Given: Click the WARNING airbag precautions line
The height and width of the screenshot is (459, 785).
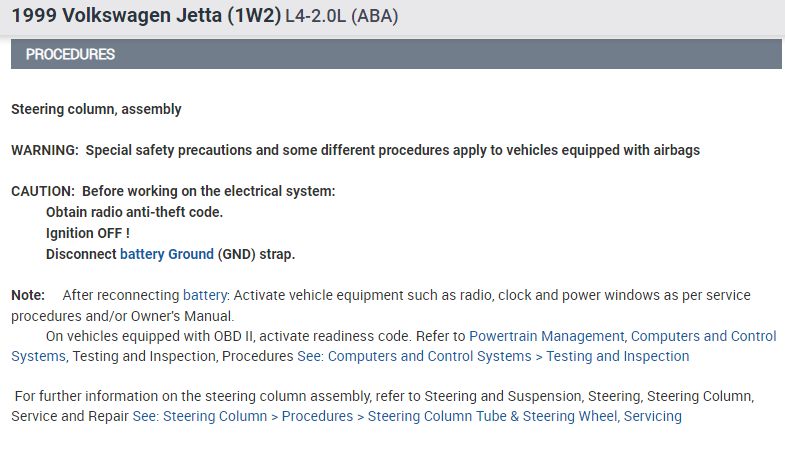Looking at the screenshot, I should [355, 150].
